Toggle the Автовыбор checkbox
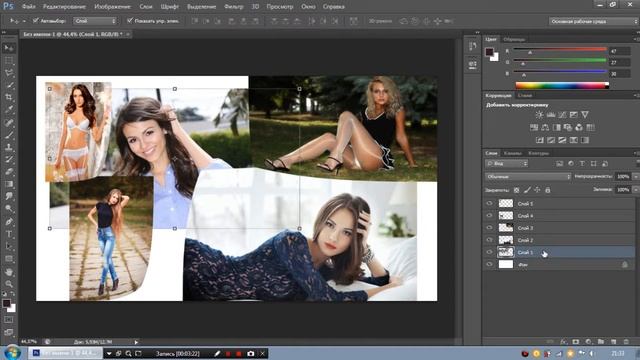The image size is (640, 360). pyautogui.click(x=36, y=20)
